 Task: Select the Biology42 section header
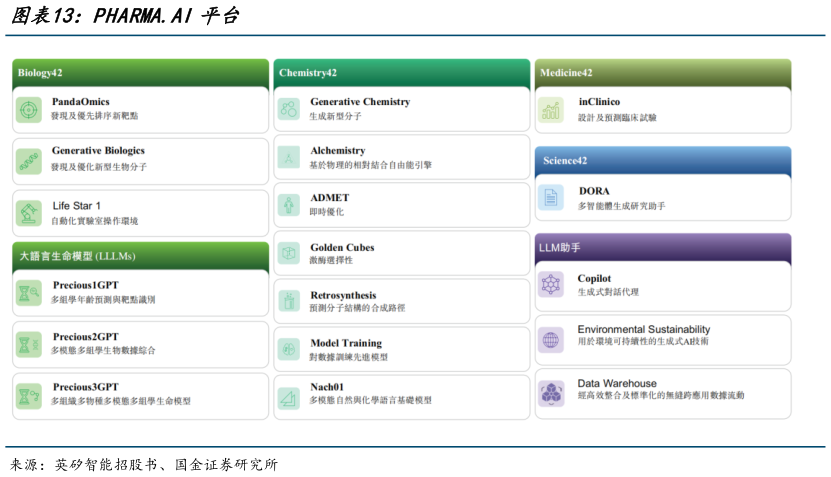click(140, 73)
